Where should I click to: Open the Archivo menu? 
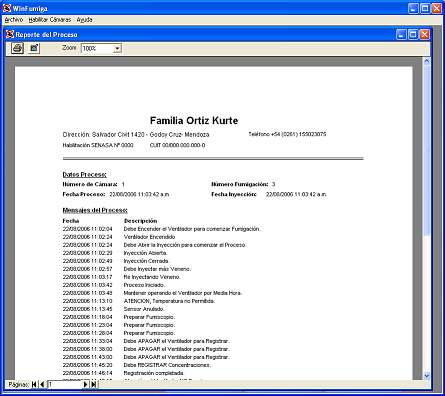(x=14, y=20)
